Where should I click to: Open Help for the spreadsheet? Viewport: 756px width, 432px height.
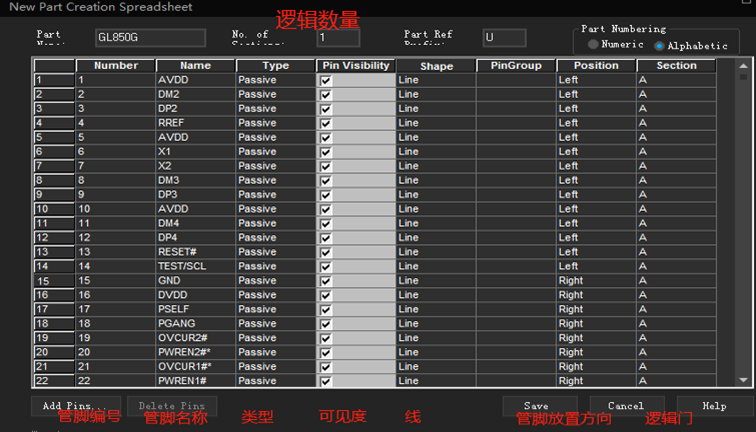pyautogui.click(x=714, y=406)
